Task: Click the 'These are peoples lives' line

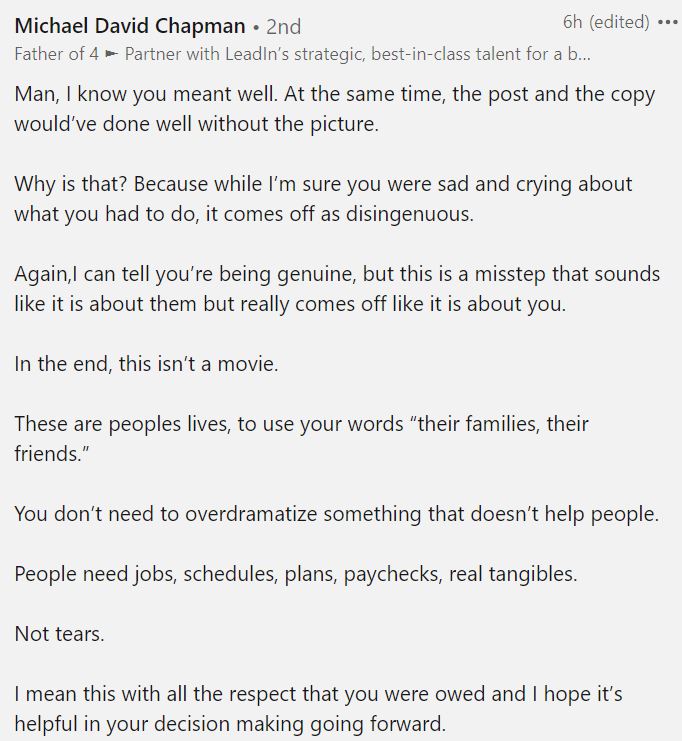Action: pos(302,424)
